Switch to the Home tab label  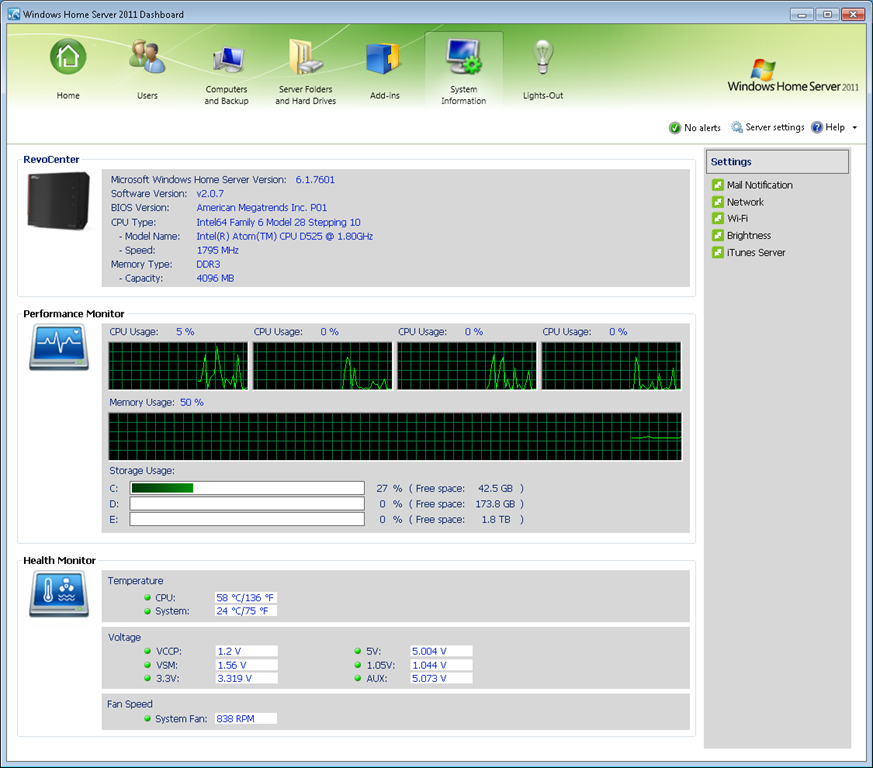tap(68, 96)
